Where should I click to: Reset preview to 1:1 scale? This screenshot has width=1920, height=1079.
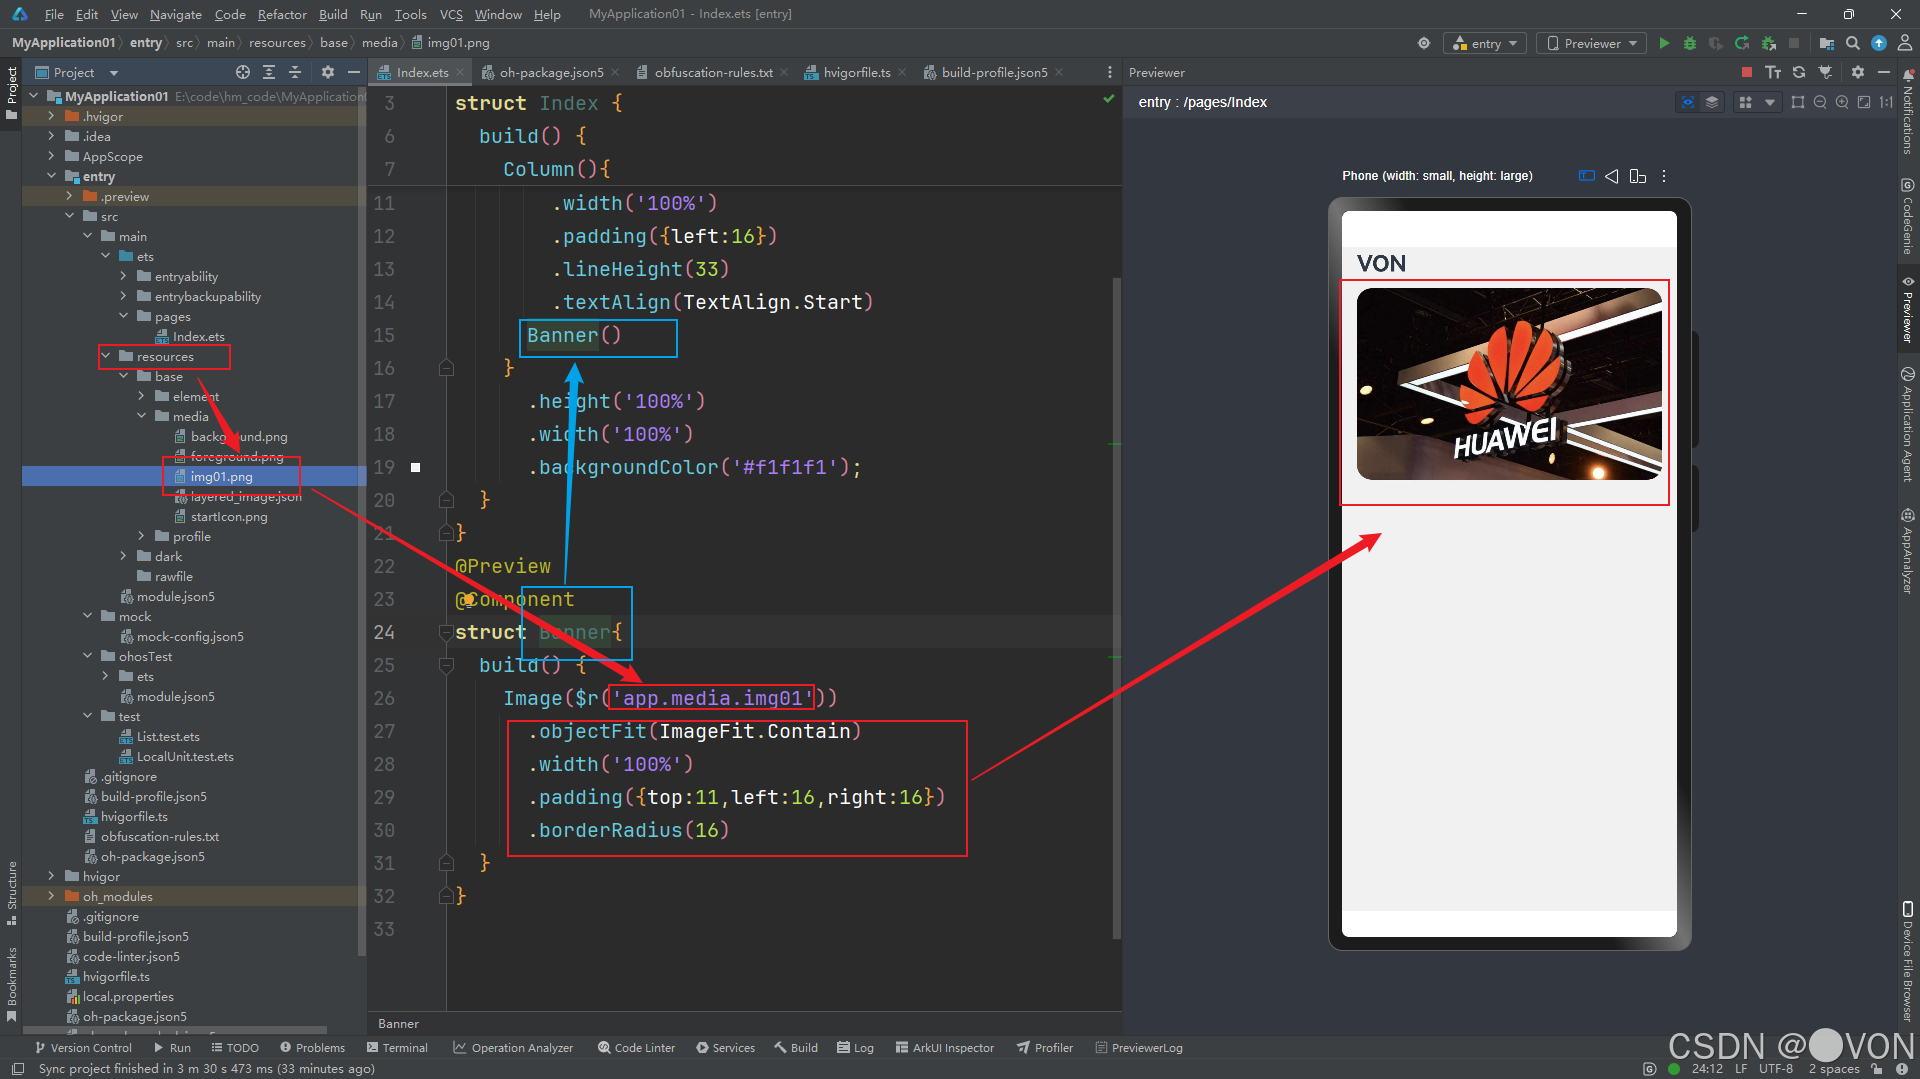[x=1886, y=102]
